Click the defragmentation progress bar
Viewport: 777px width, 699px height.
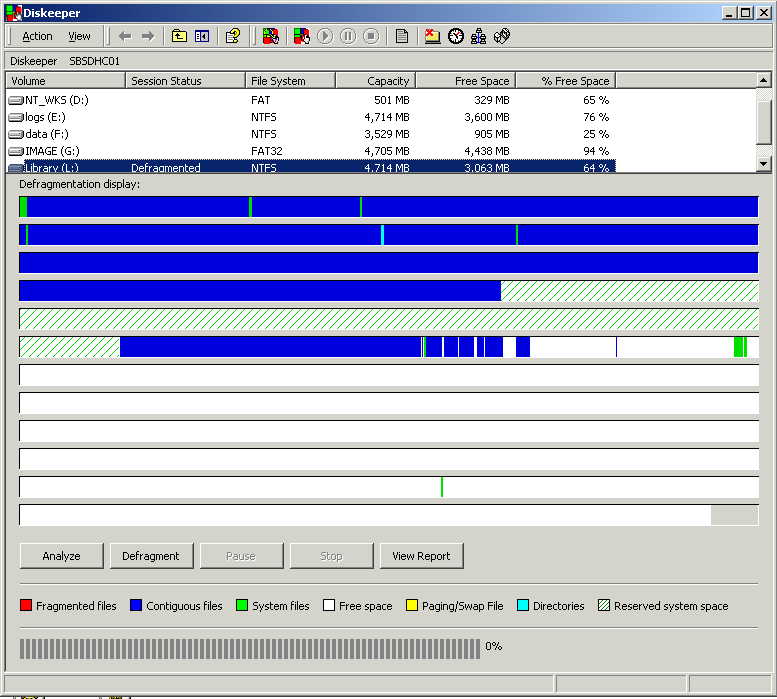click(250, 648)
